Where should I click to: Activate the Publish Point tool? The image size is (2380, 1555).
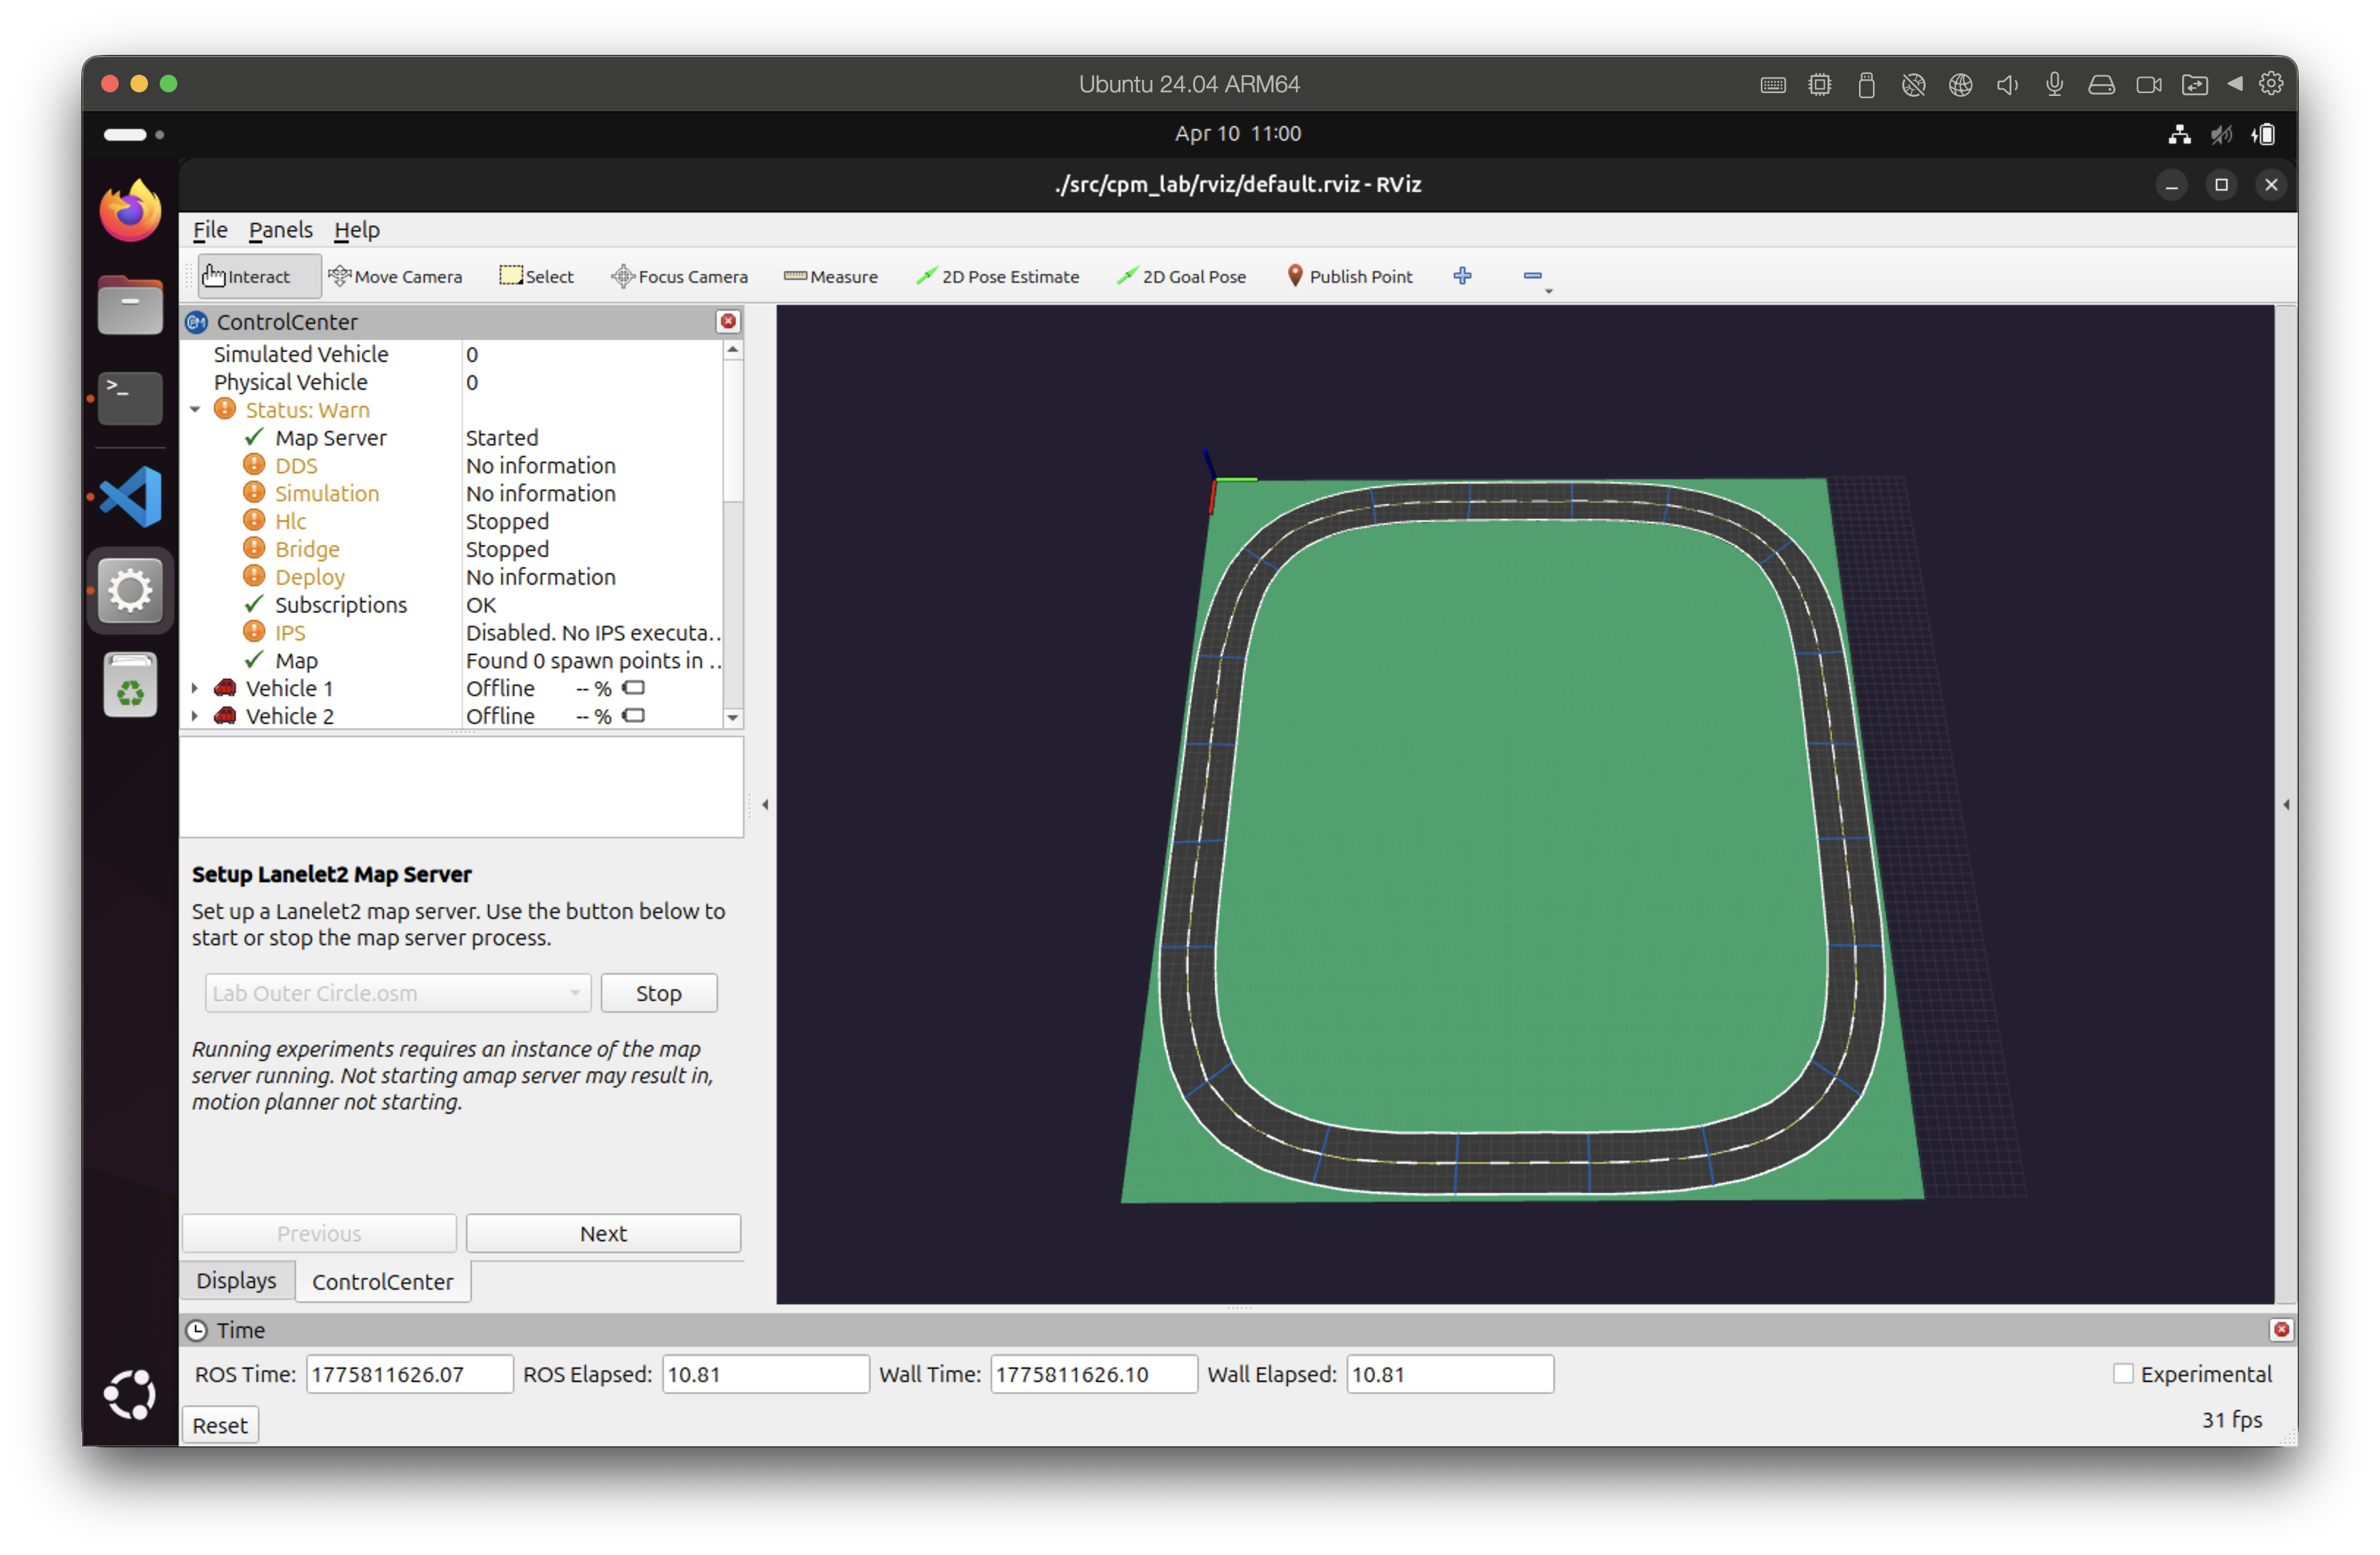tap(1349, 276)
